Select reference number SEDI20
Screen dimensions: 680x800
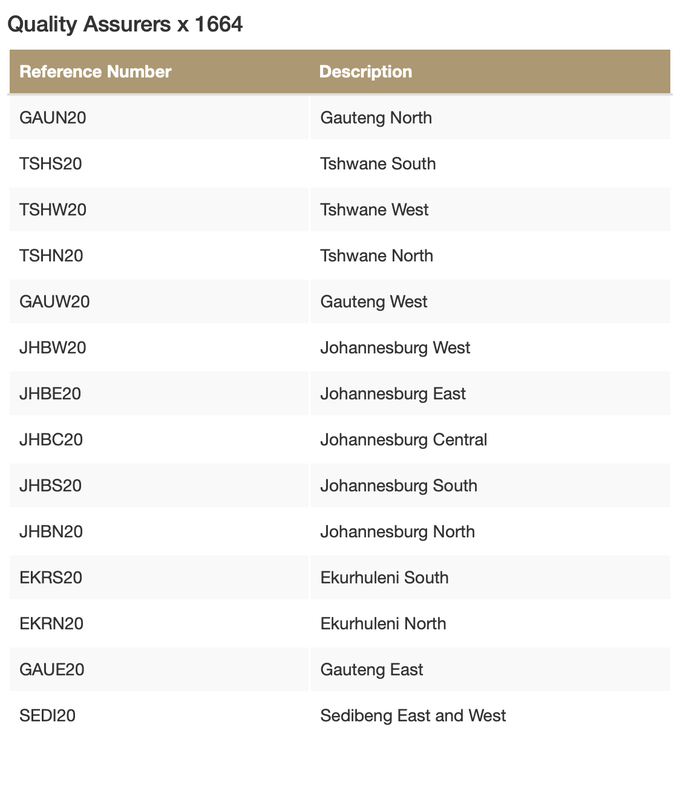tap(48, 716)
